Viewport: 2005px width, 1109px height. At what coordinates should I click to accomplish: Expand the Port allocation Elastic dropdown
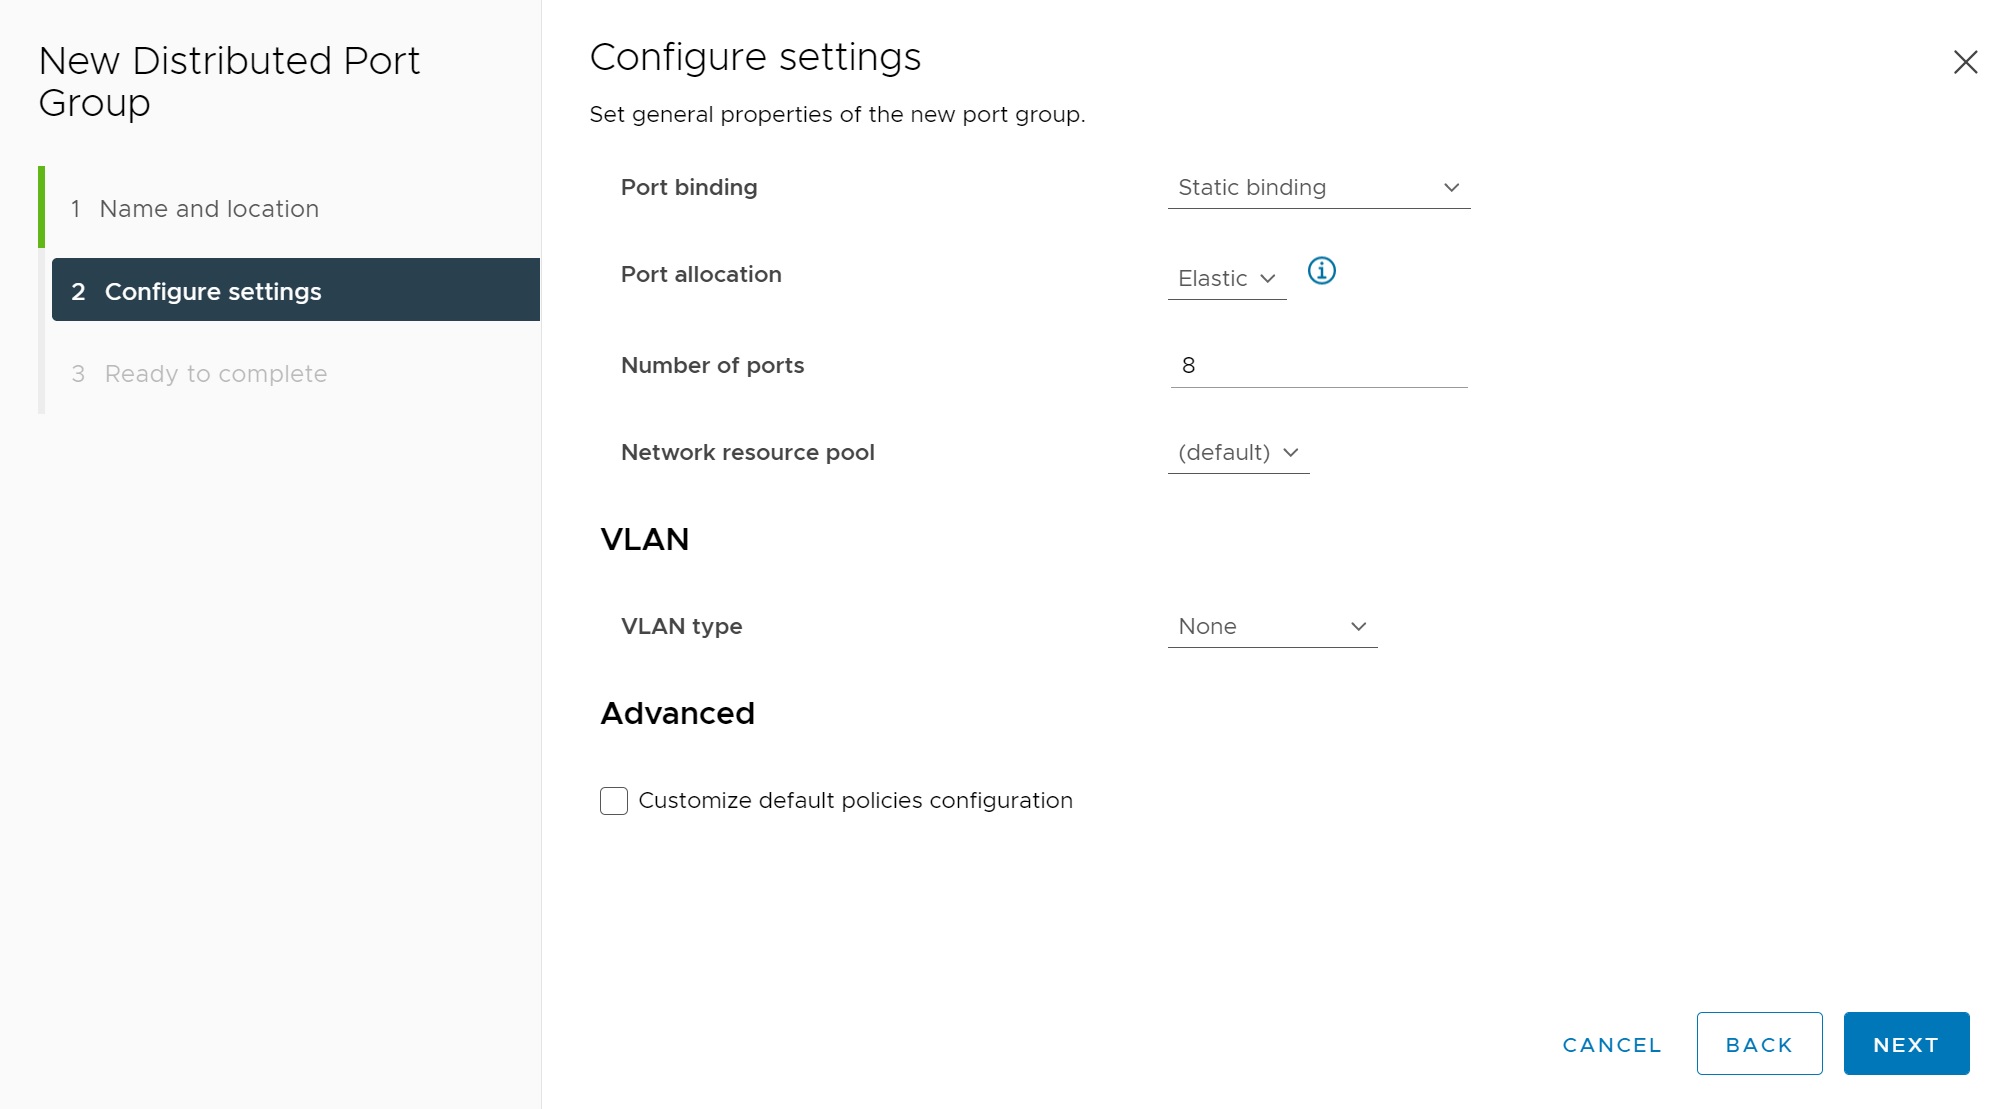tap(1226, 278)
